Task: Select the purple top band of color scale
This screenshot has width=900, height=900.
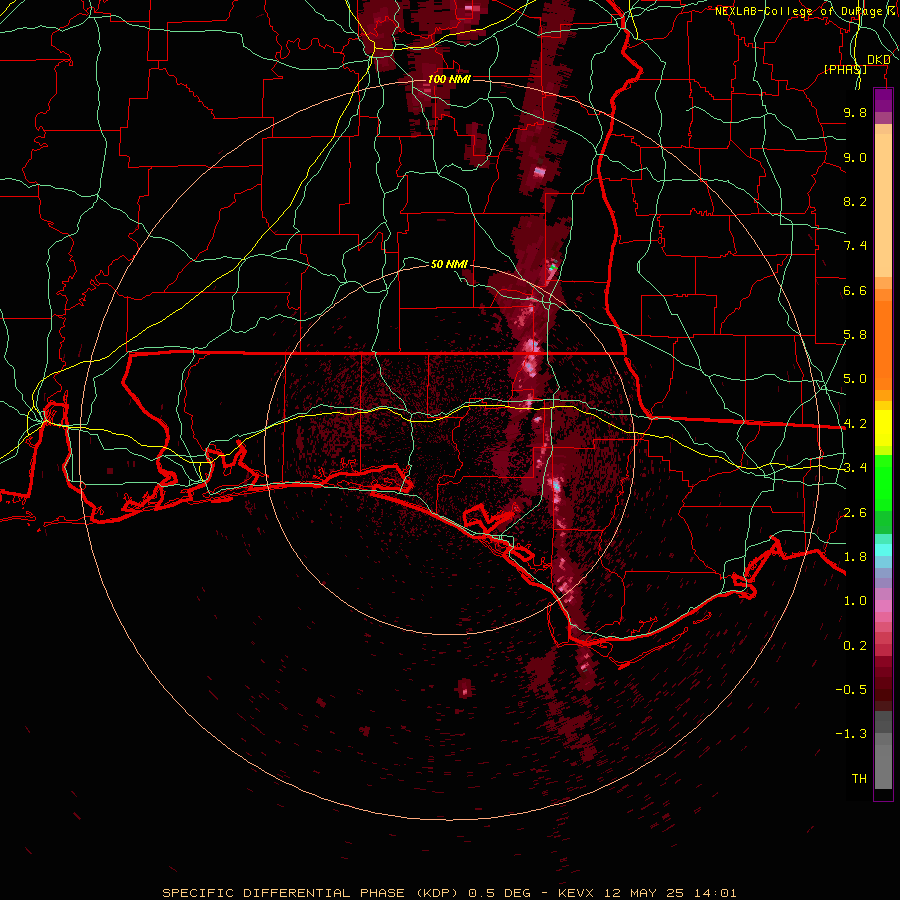Action: click(883, 100)
